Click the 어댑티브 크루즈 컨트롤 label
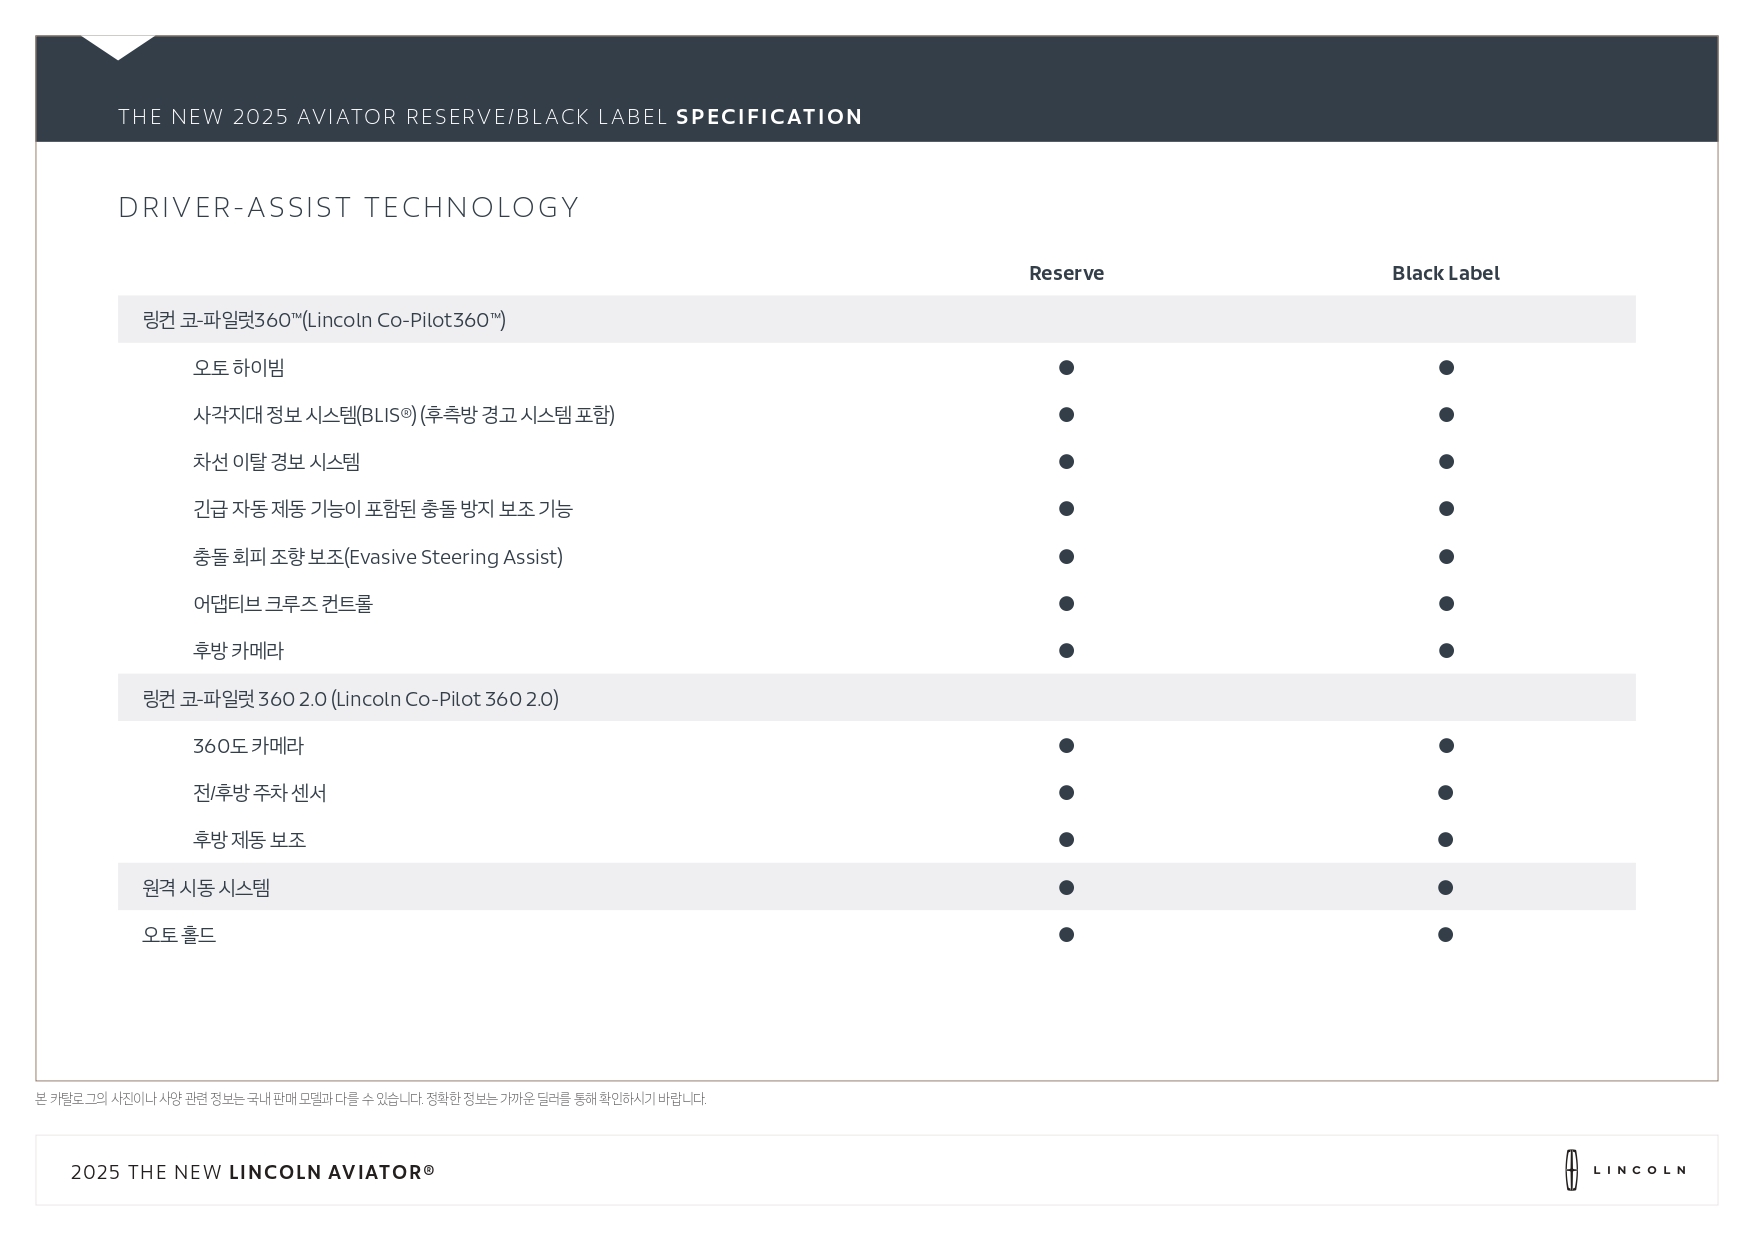The height and width of the screenshot is (1241, 1754). [x=283, y=604]
